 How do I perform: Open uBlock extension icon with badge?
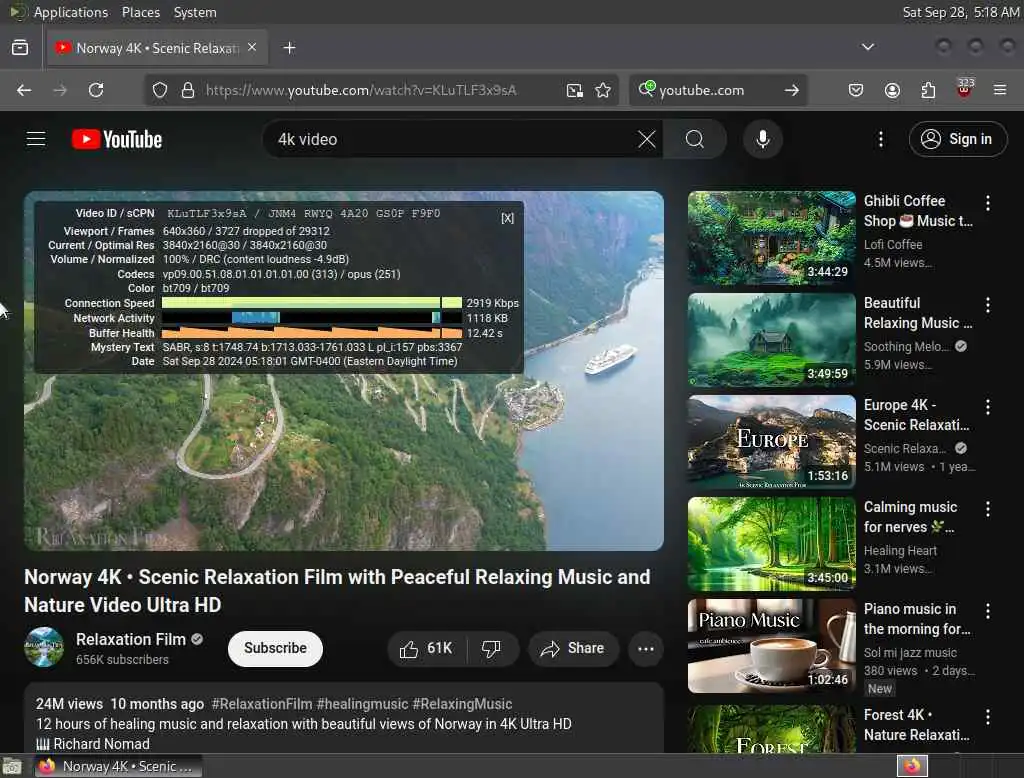965,89
